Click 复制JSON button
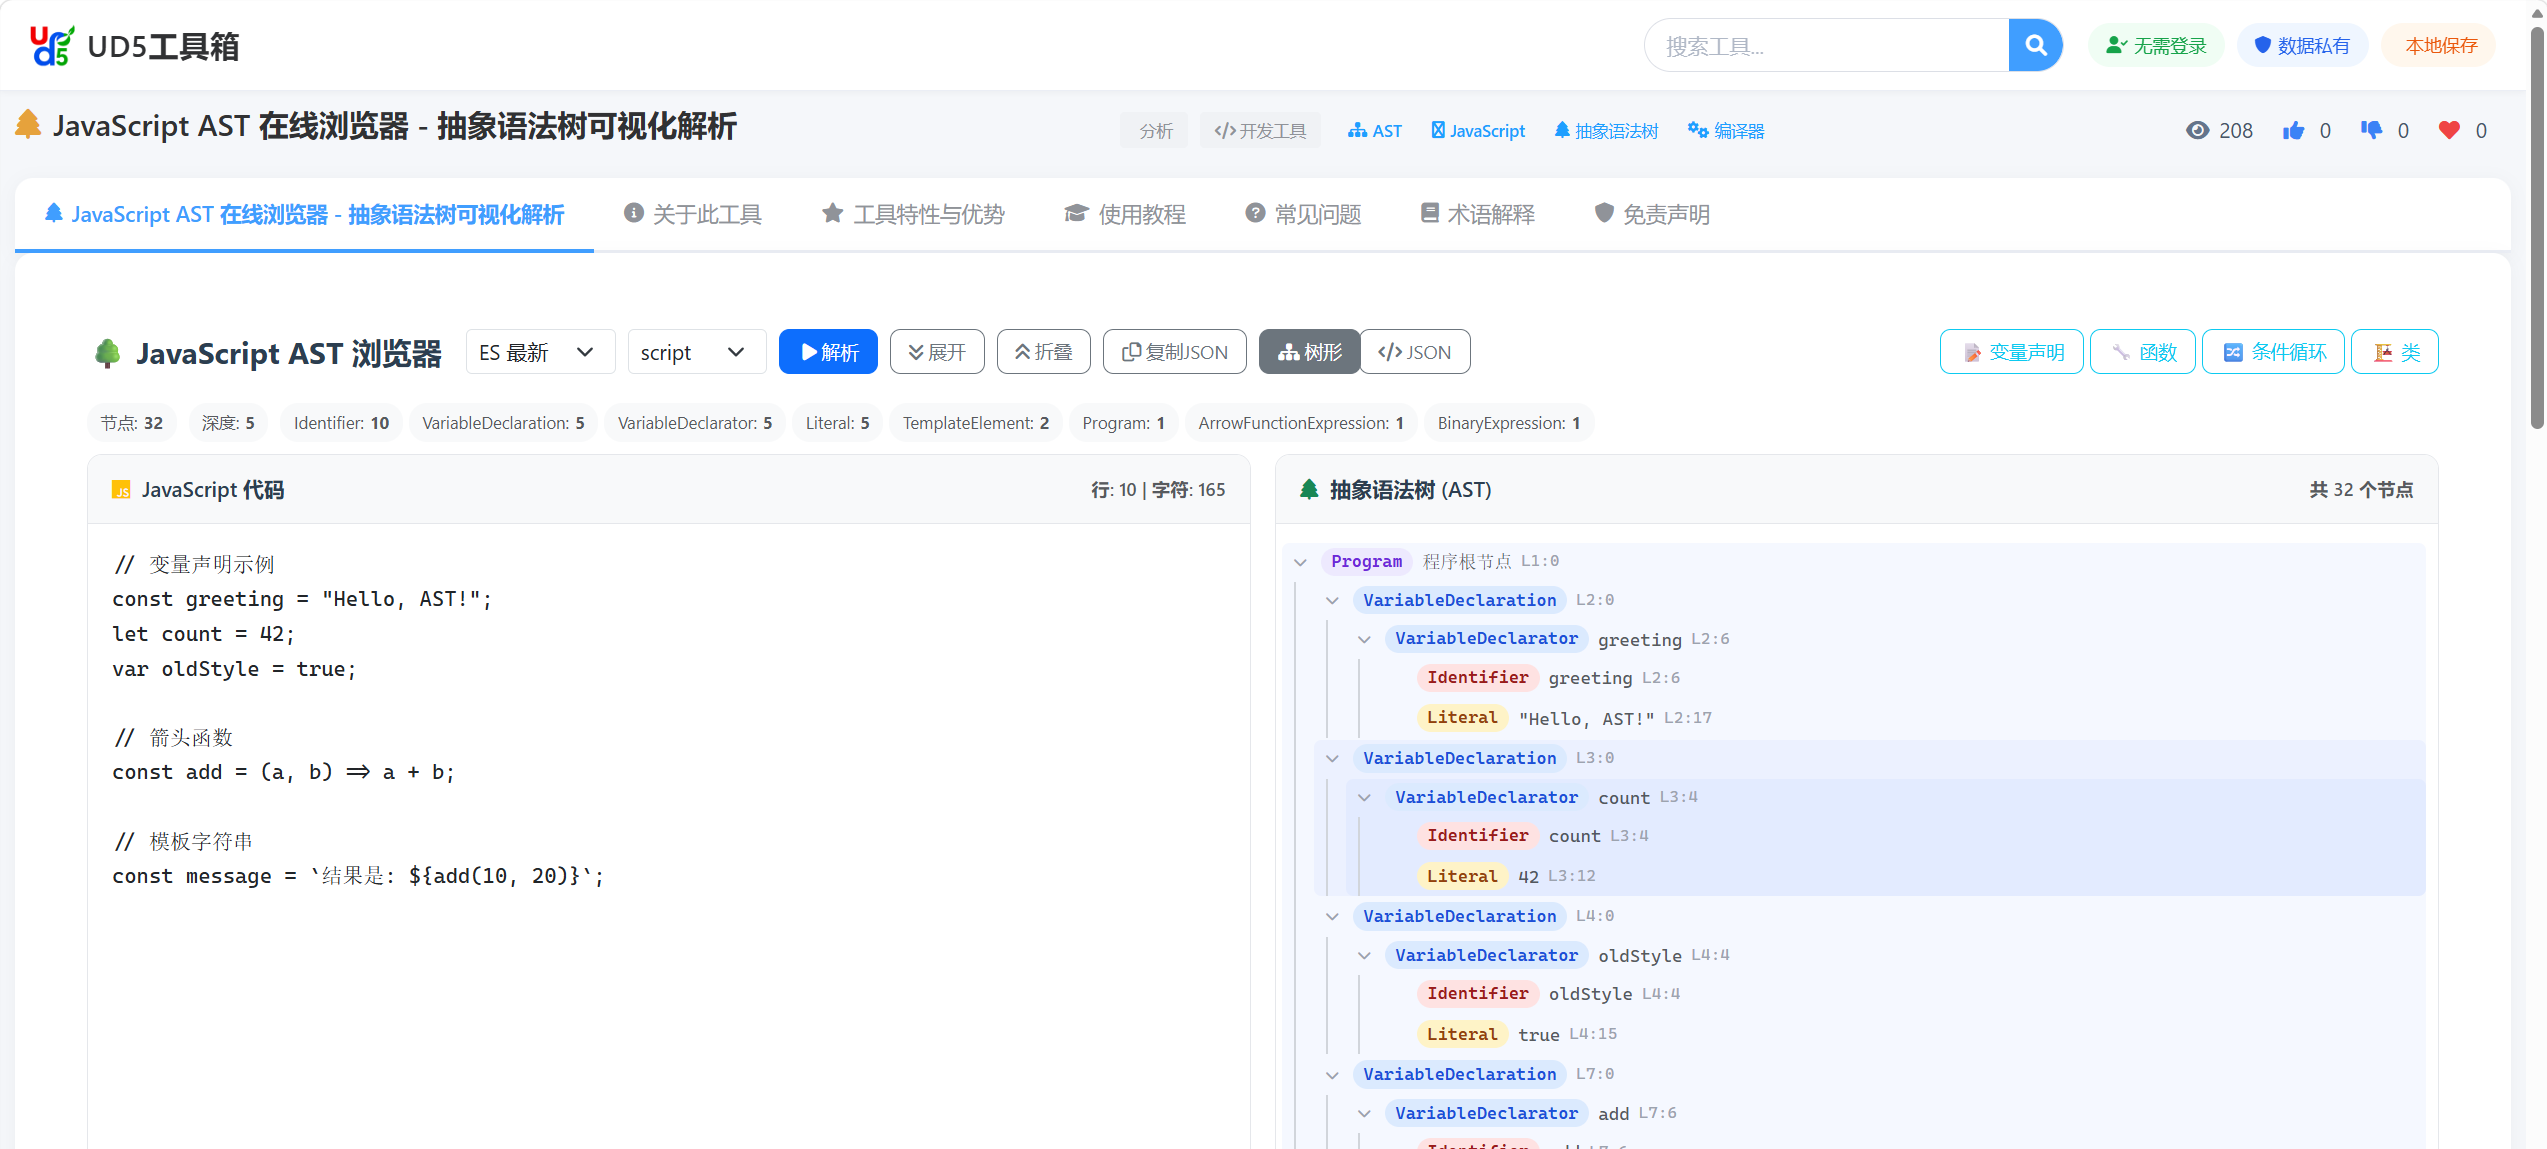This screenshot has width=2547, height=1149. click(1174, 352)
